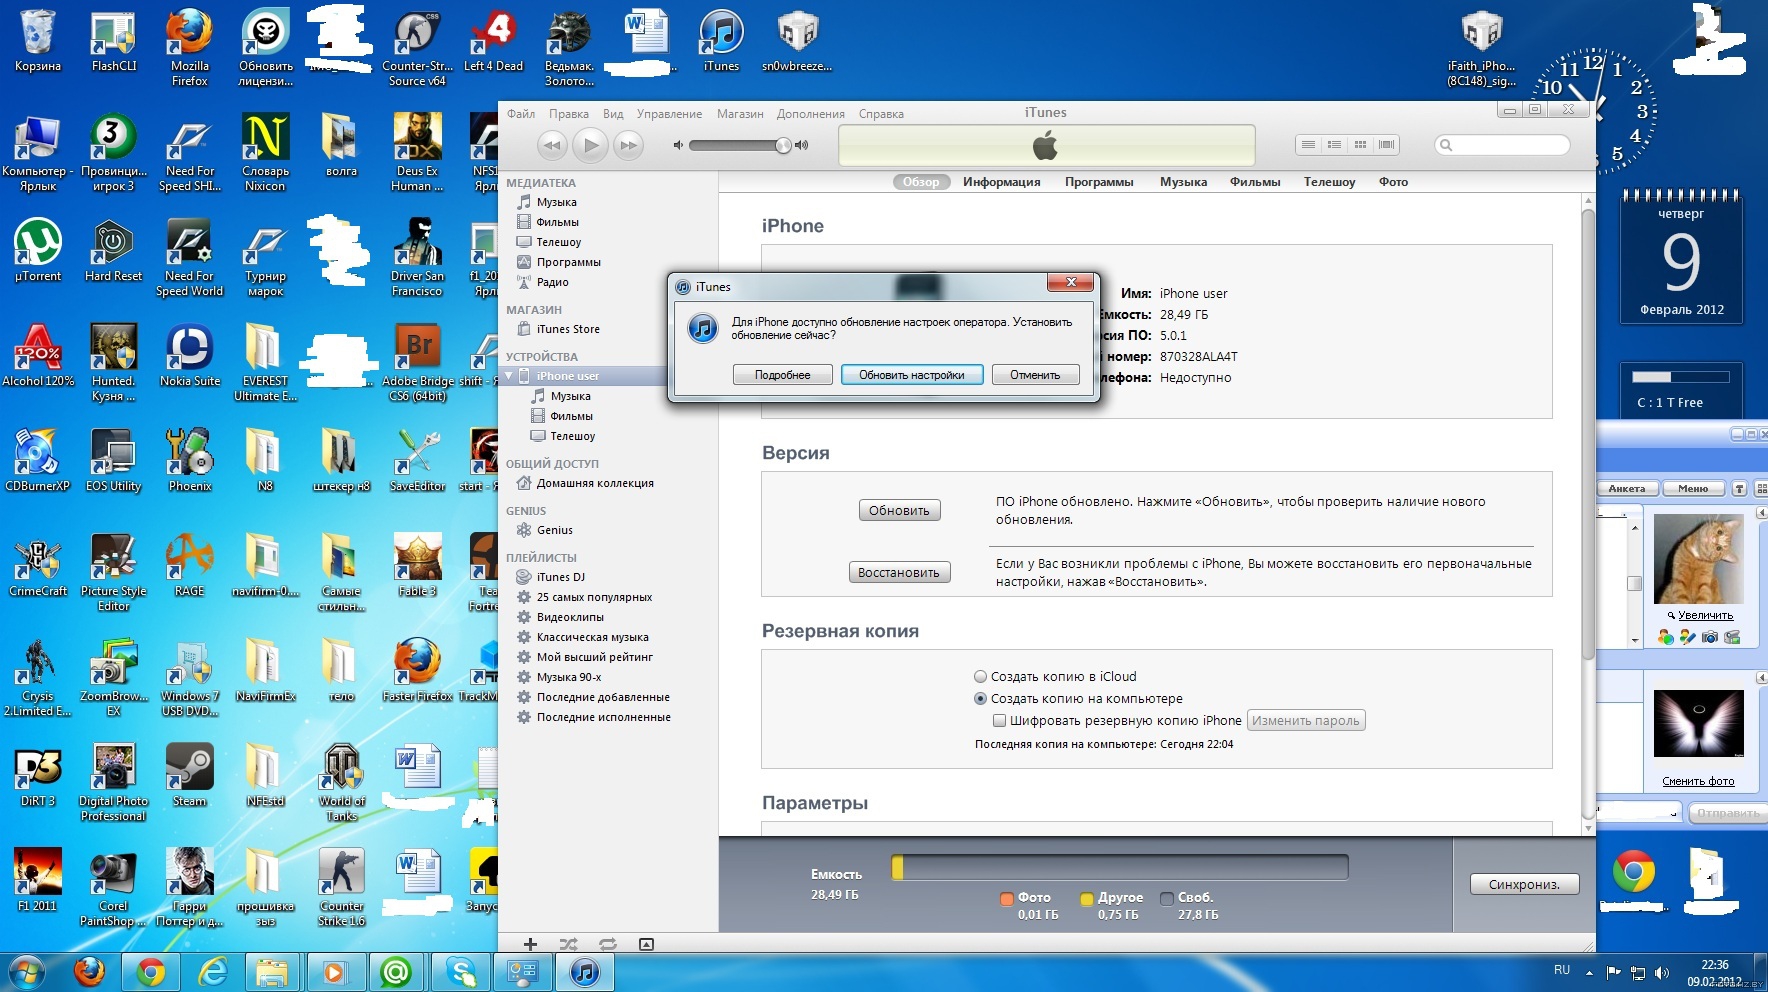
Task: Click Отменить in the iTunes dialog
Action: (1035, 375)
